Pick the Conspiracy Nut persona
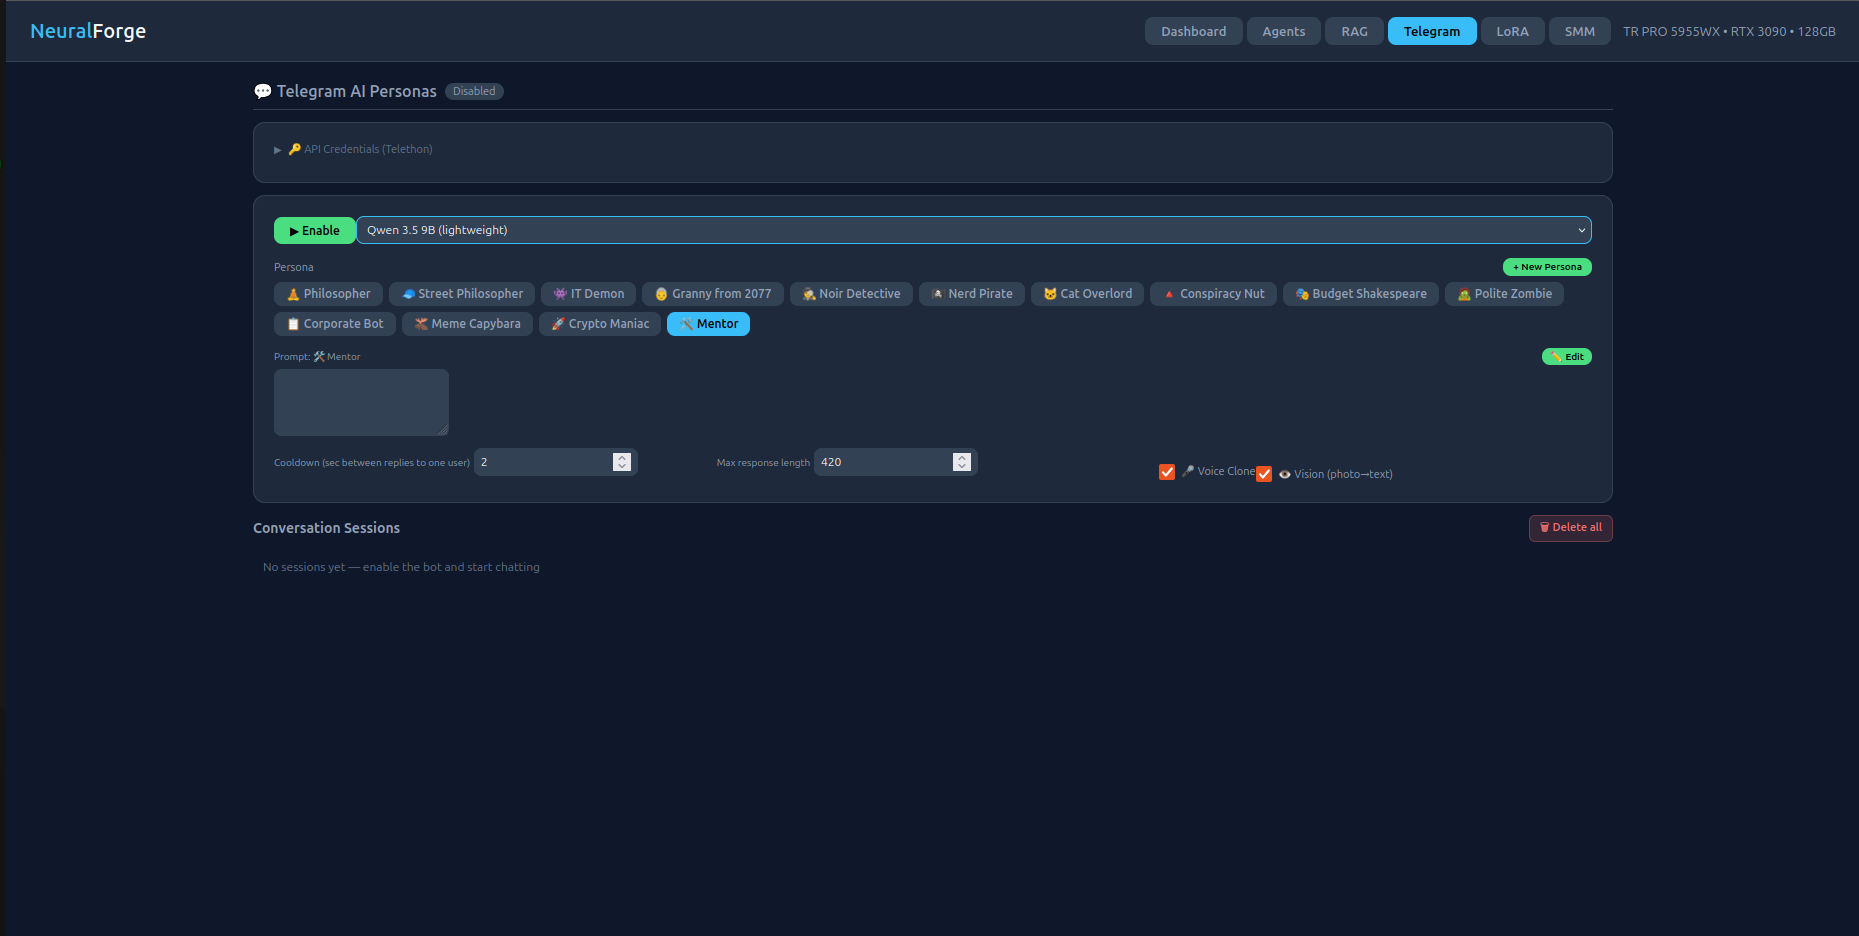 click(1213, 294)
